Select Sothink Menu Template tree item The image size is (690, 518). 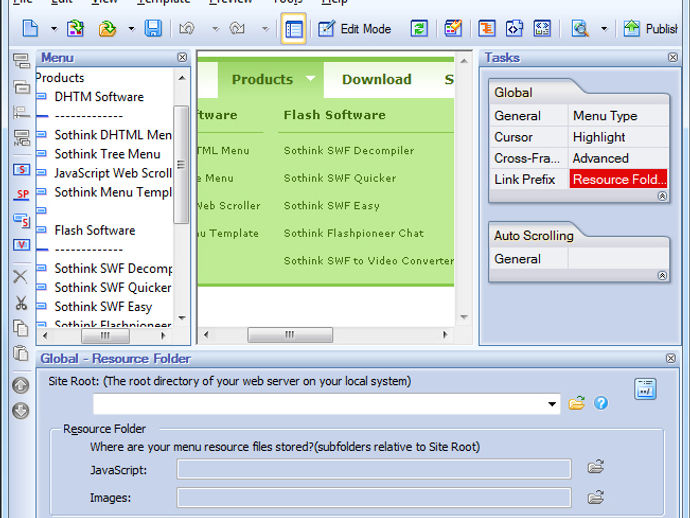click(x=113, y=192)
